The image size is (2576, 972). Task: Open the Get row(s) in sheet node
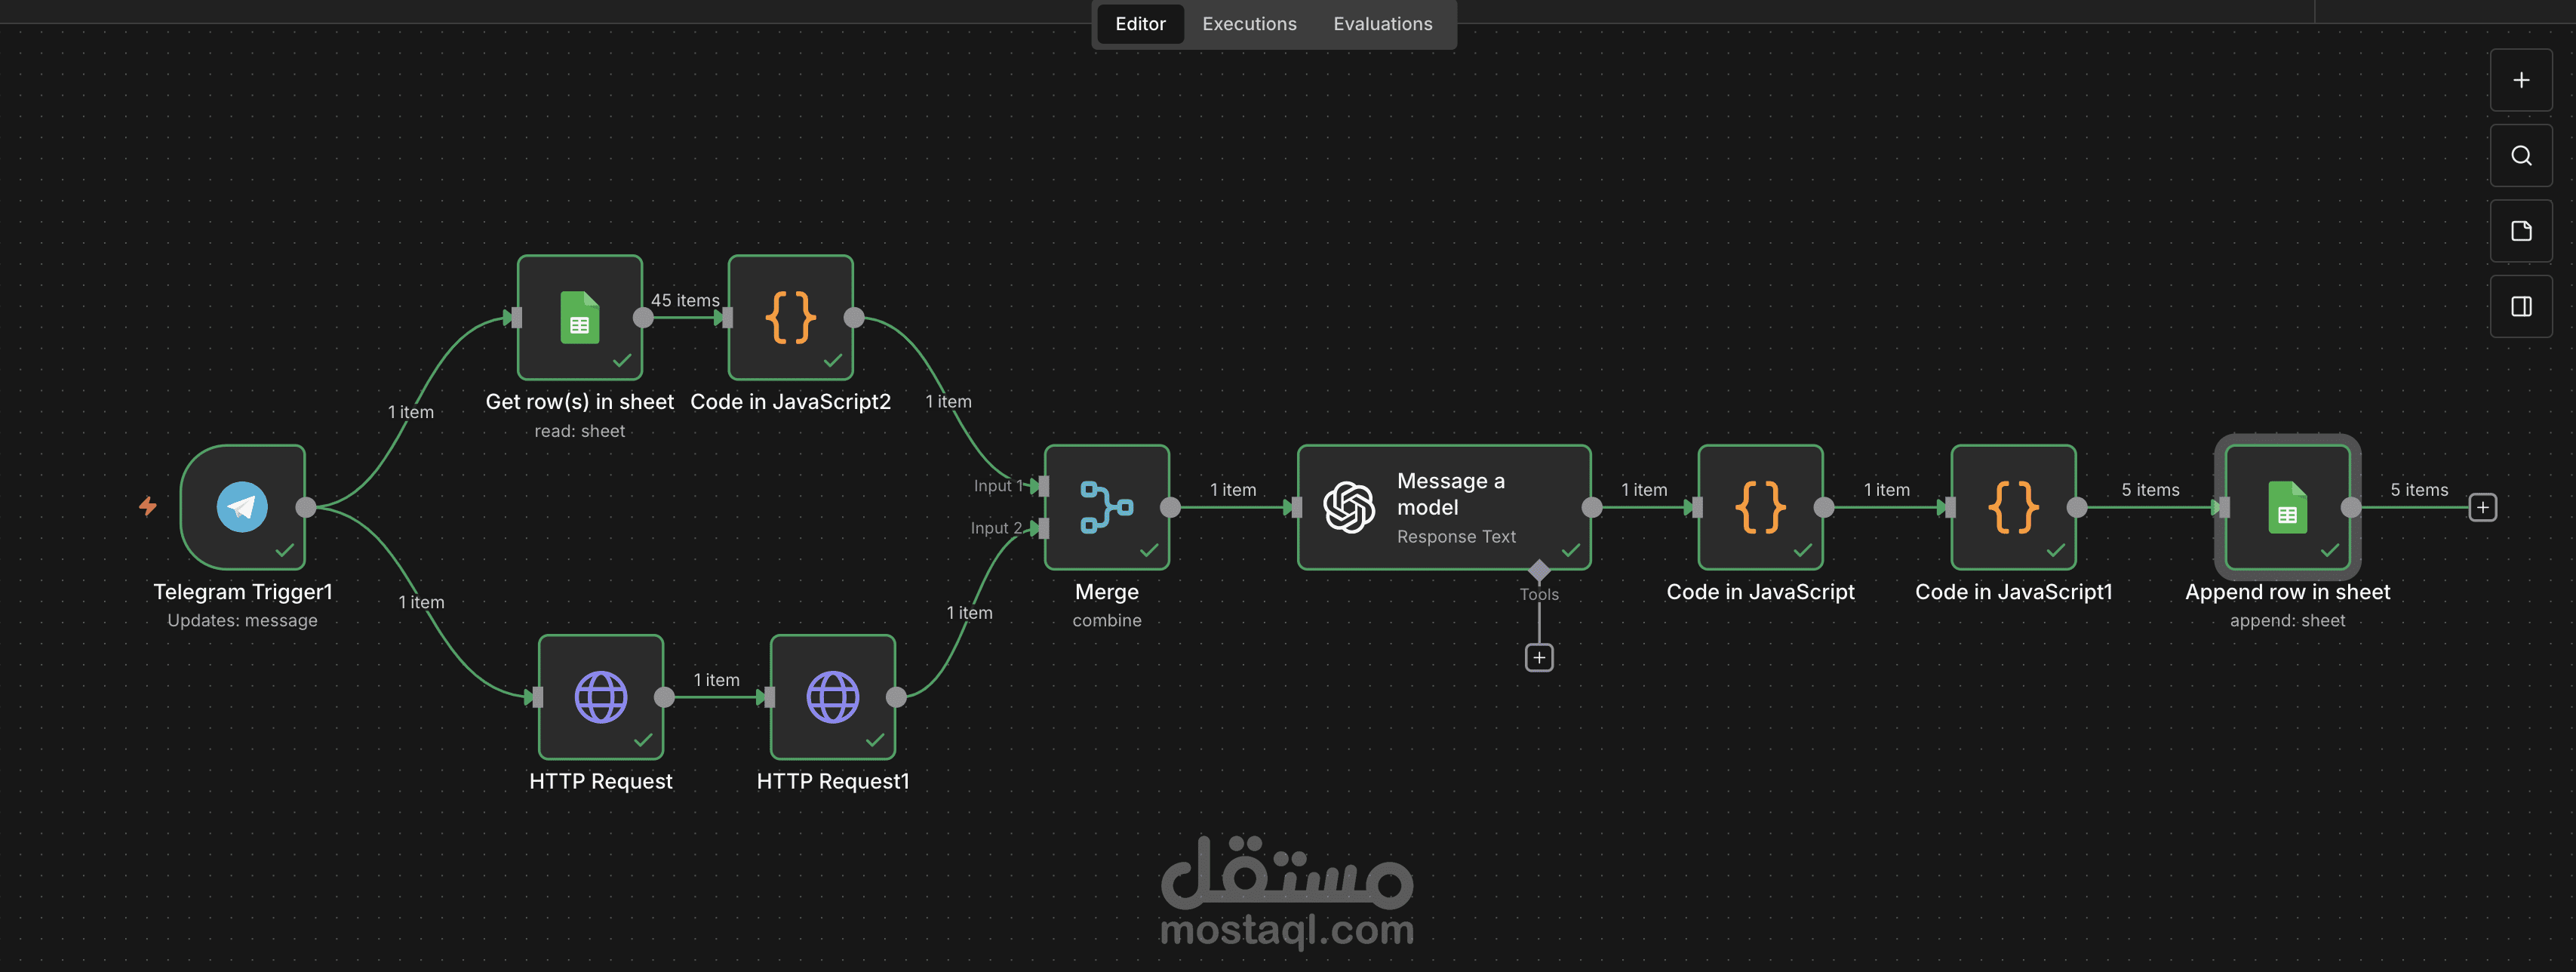click(x=580, y=317)
